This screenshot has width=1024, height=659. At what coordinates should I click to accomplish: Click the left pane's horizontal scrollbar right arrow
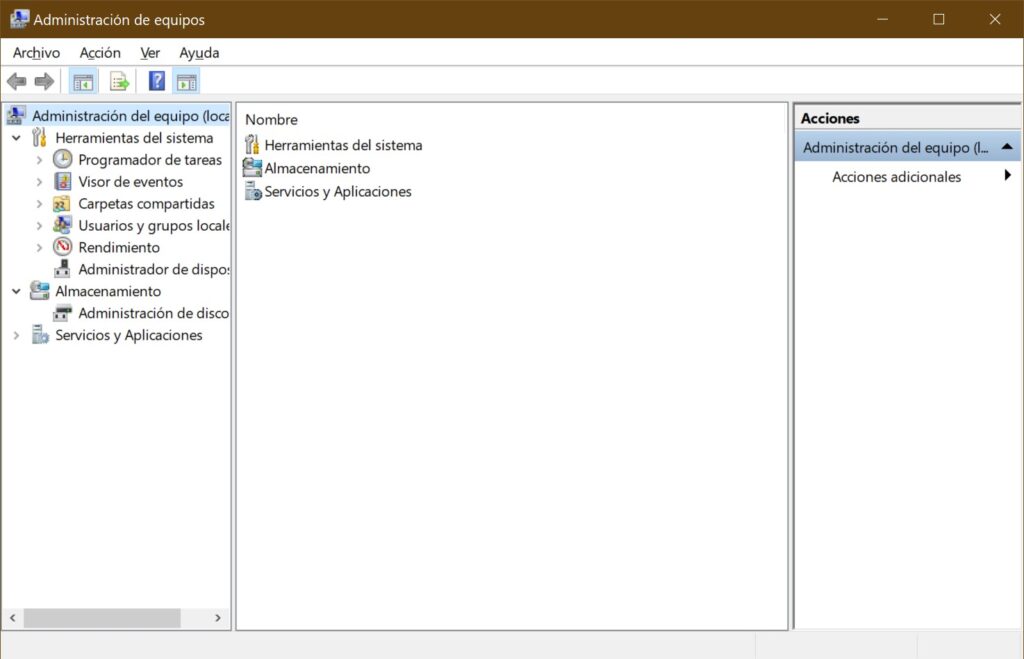click(217, 618)
